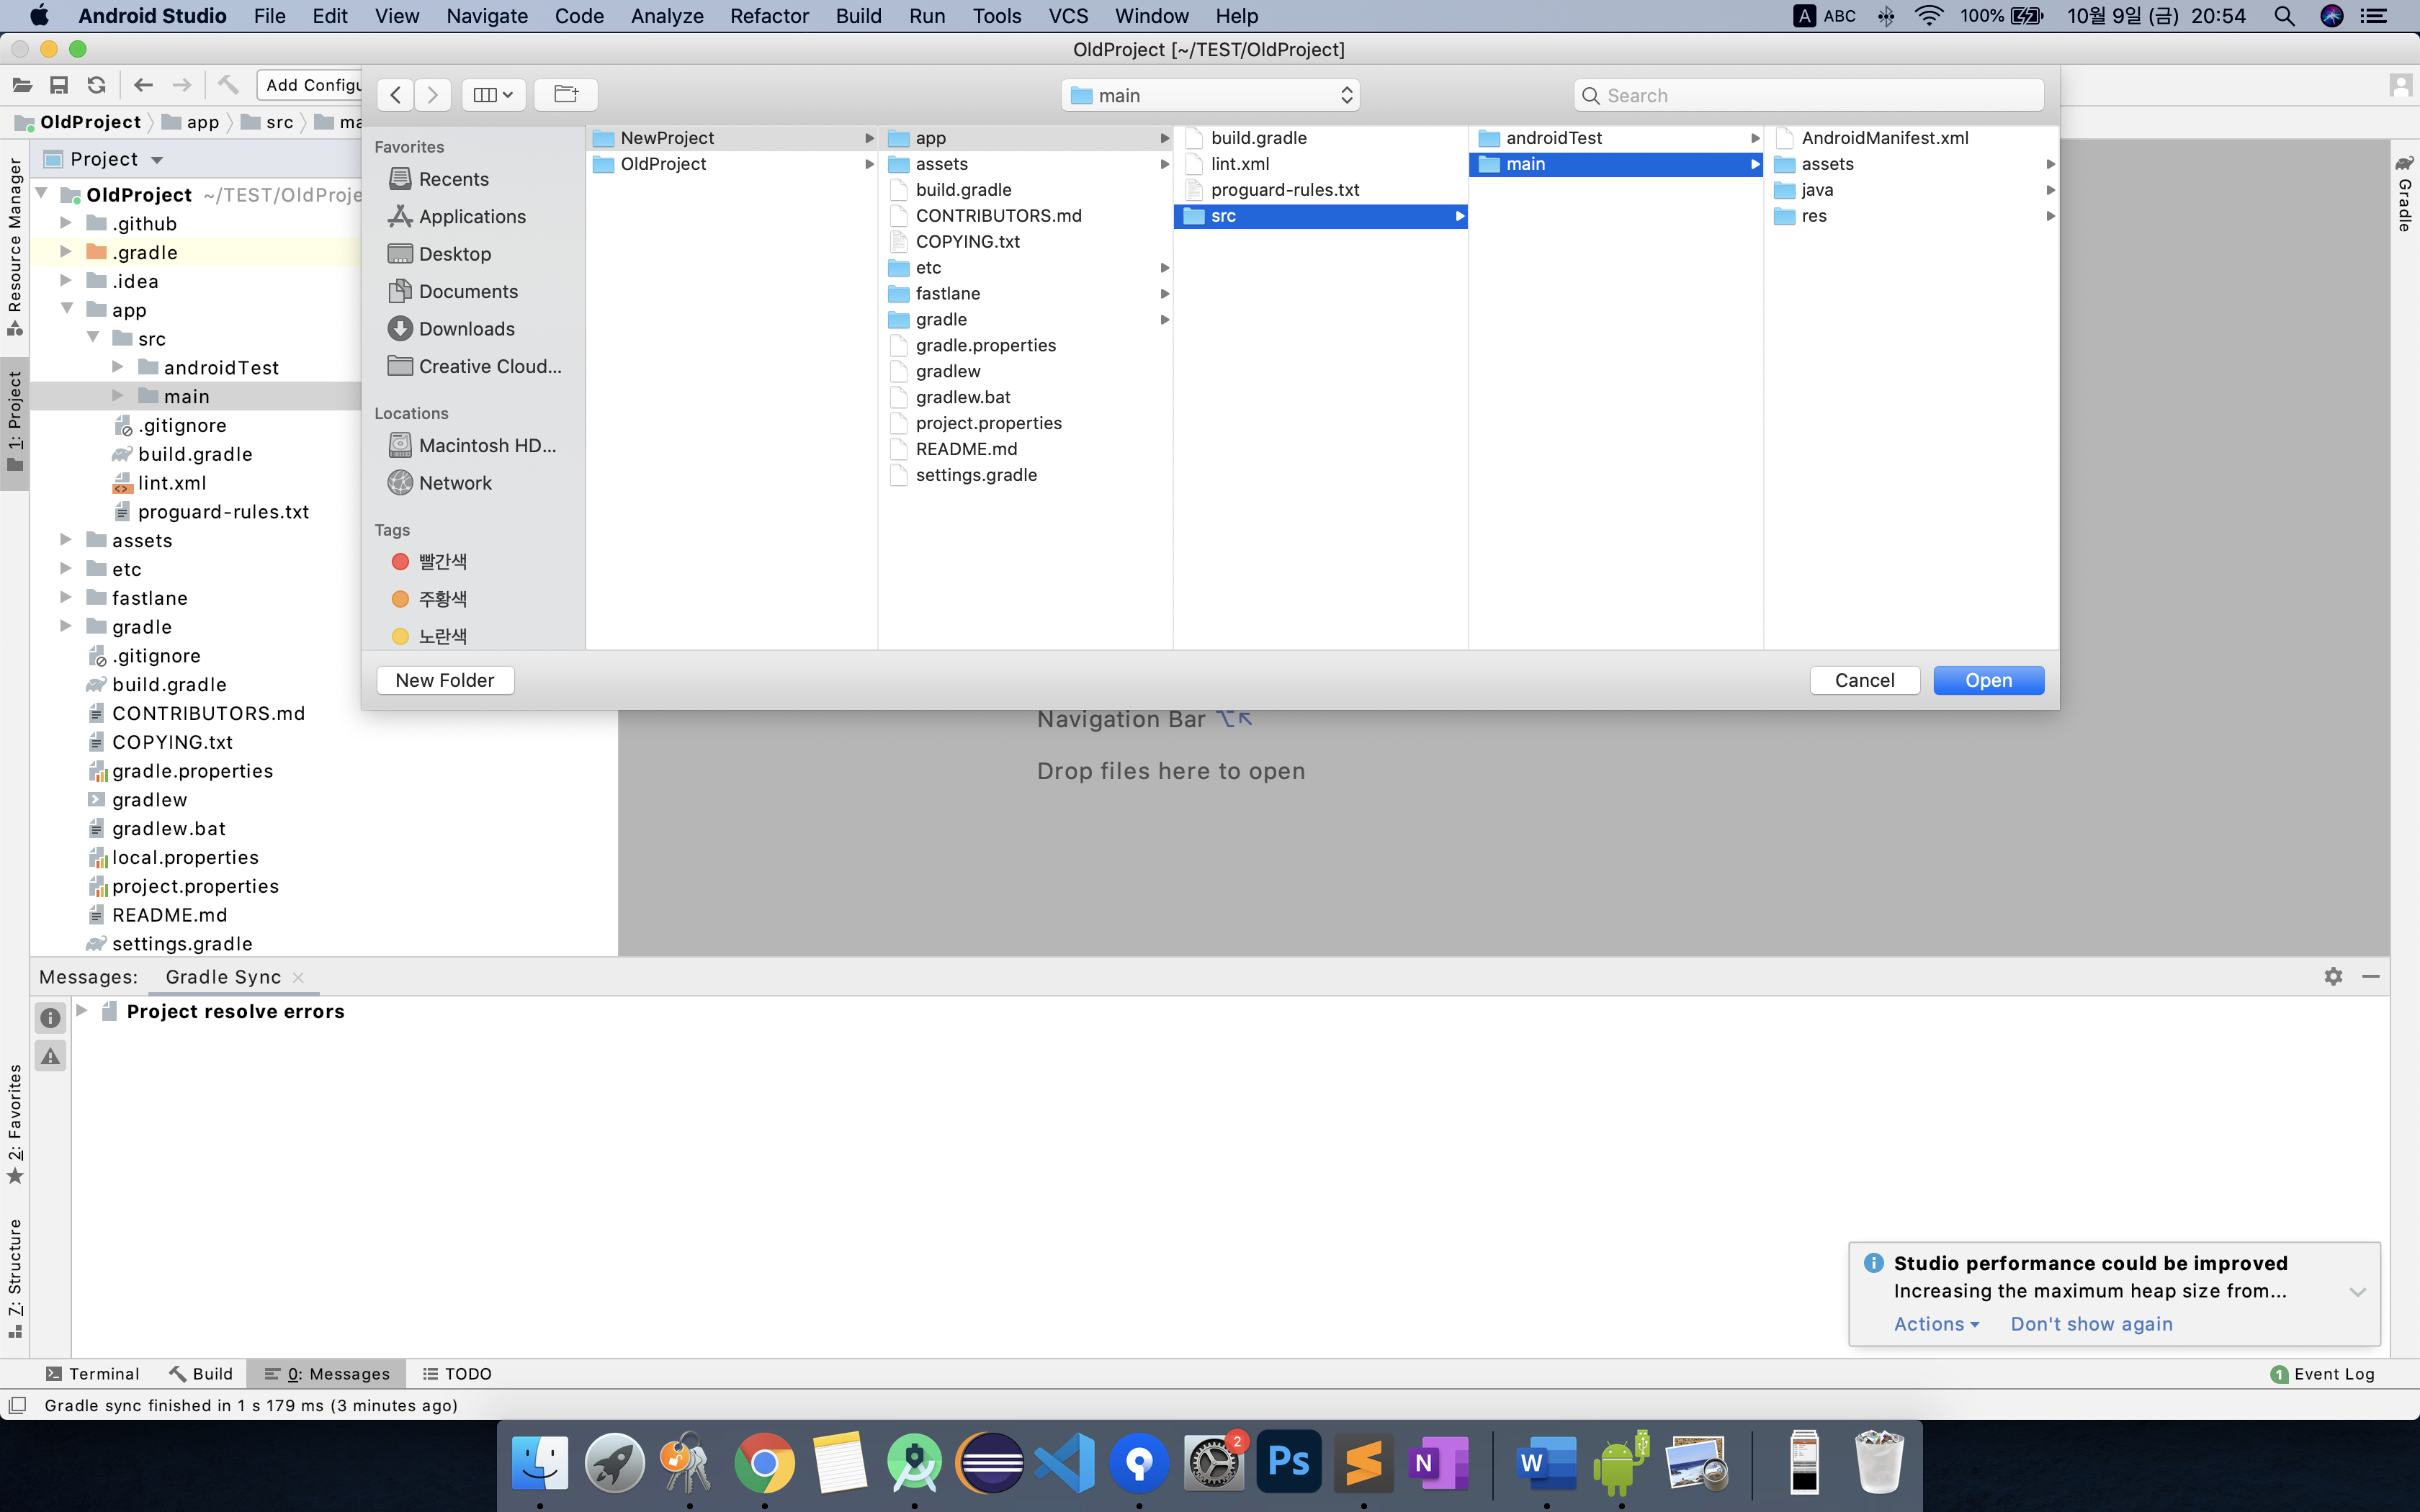The image size is (2420, 1512).
Task: Click the Sync project refresh icon
Action: pyautogui.click(x=96, y=85)
